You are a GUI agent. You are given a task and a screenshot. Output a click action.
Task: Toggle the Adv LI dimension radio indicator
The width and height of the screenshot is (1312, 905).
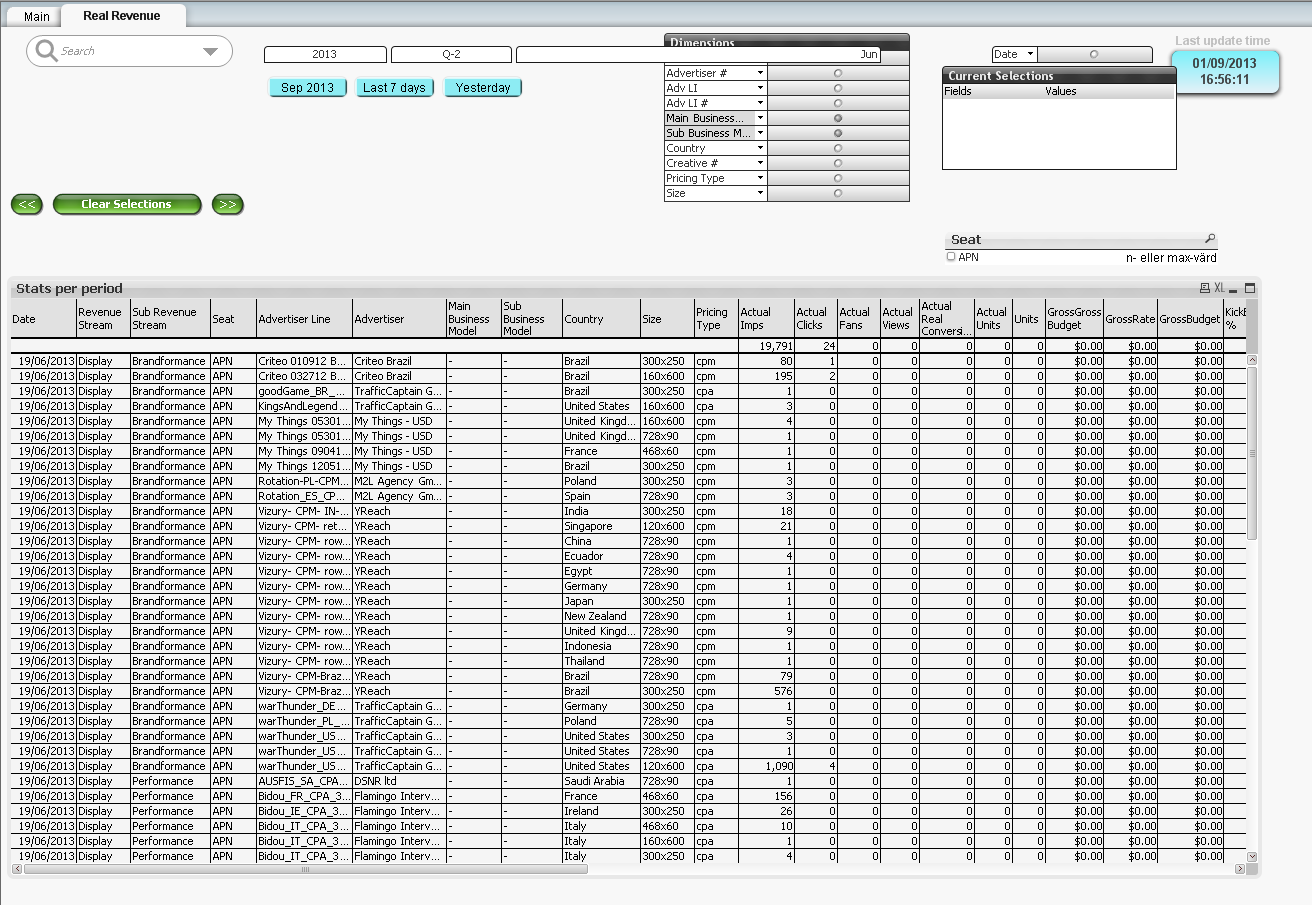tap(838, 88)
